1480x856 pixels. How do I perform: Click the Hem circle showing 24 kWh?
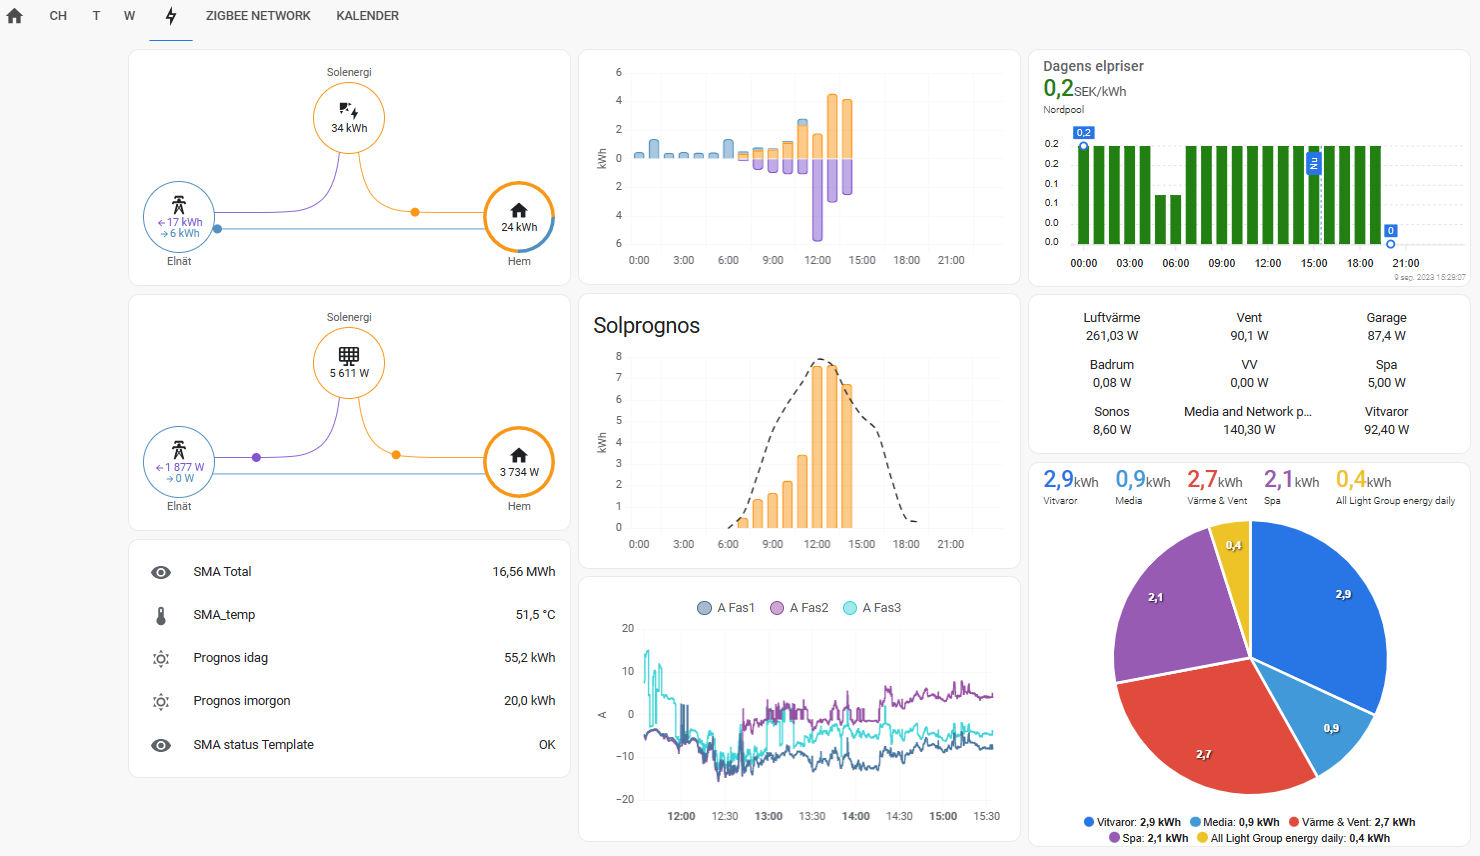(x=519, y=217)
